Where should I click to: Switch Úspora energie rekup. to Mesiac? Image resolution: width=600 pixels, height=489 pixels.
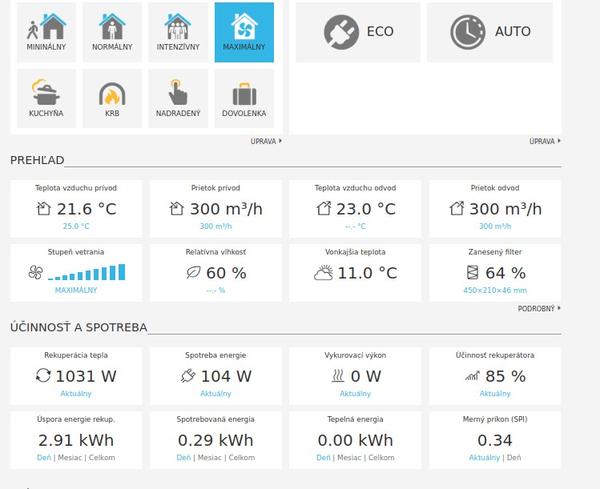[x=70, y=457]
